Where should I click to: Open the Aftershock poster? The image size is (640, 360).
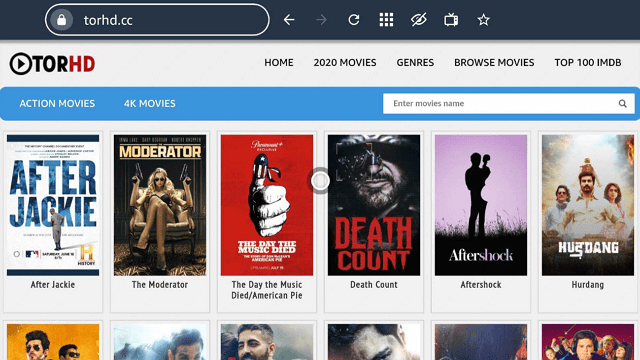[481, 205]
